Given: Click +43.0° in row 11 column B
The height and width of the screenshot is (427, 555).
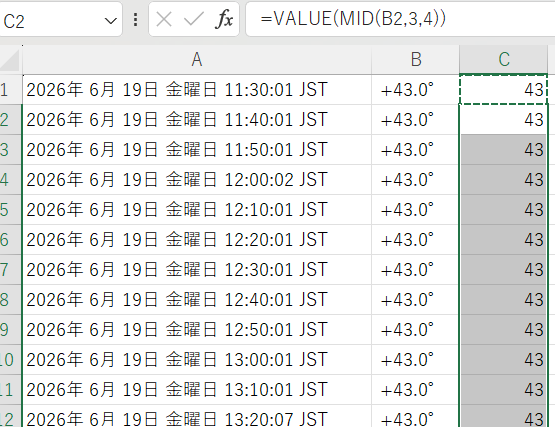Looking at the screenshot, I should tap(416, 390).
